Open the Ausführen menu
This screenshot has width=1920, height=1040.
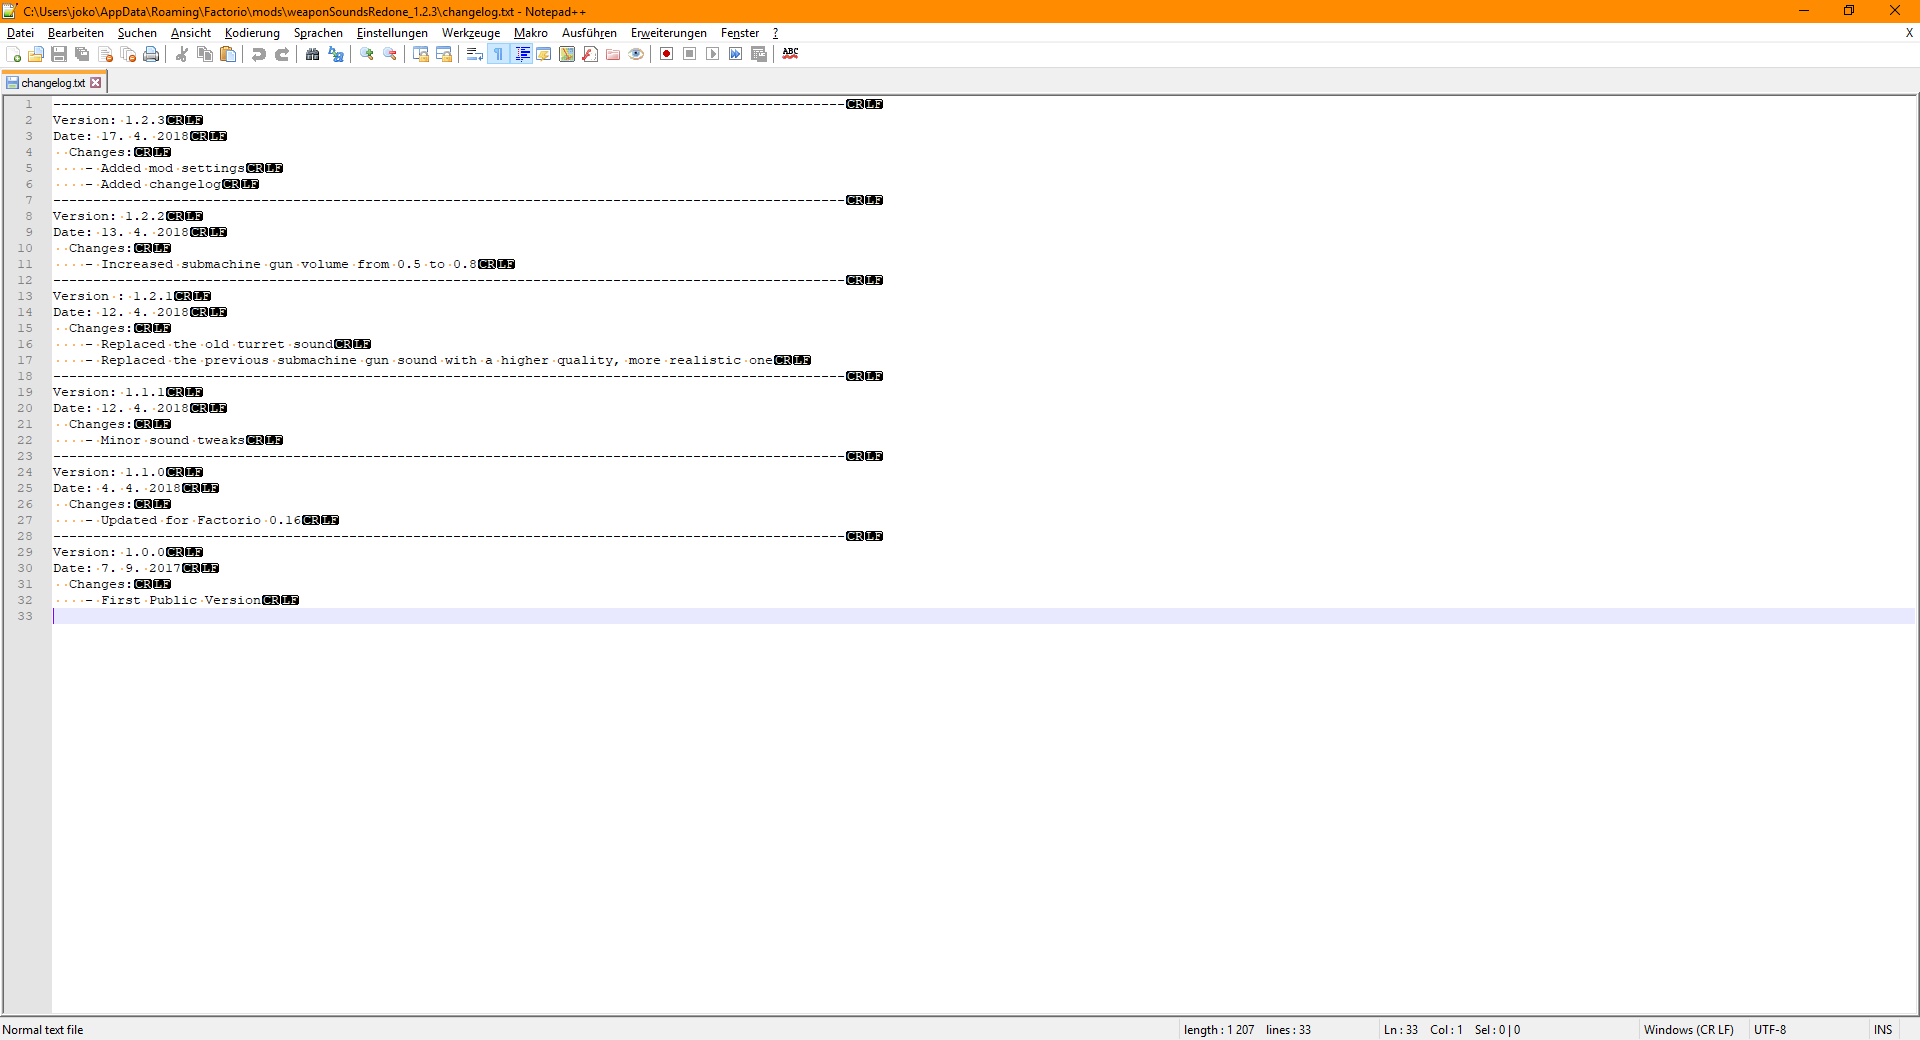point(589,33)
